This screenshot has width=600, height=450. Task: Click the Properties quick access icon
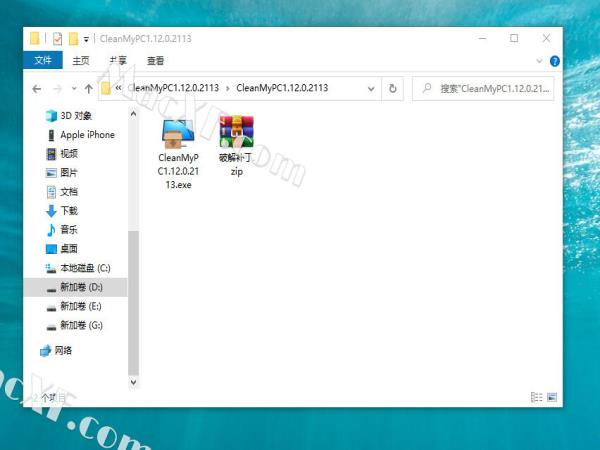(57, 39)
